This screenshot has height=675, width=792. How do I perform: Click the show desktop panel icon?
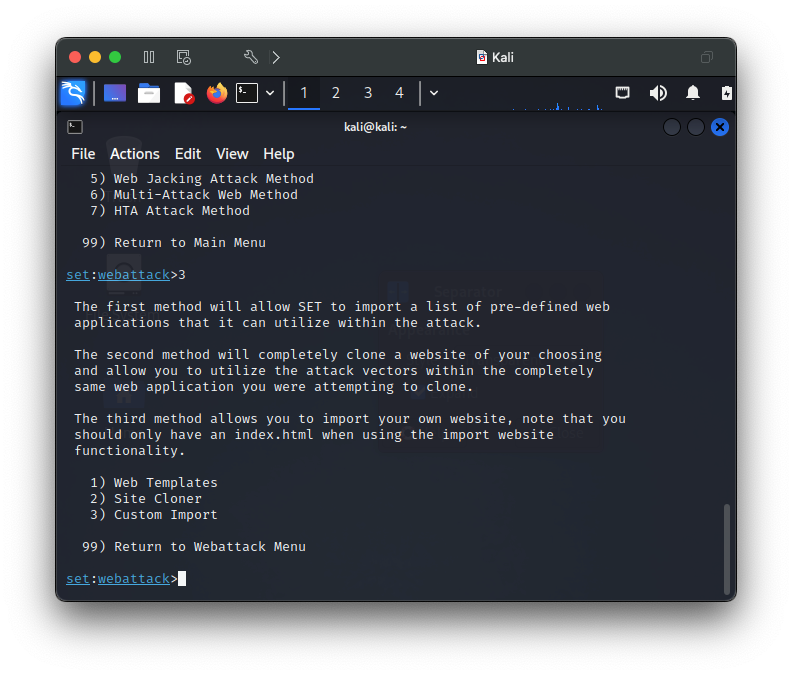coord(115,93)
